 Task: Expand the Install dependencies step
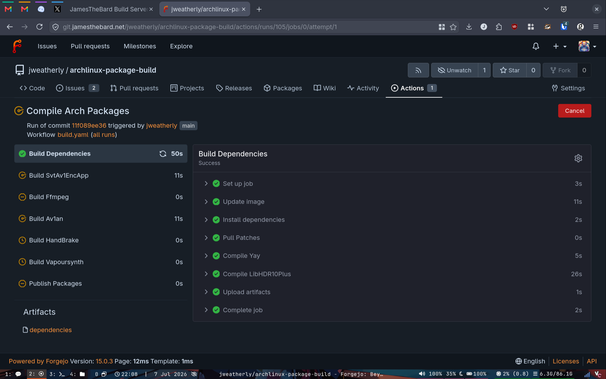click(x=392, y=220)
